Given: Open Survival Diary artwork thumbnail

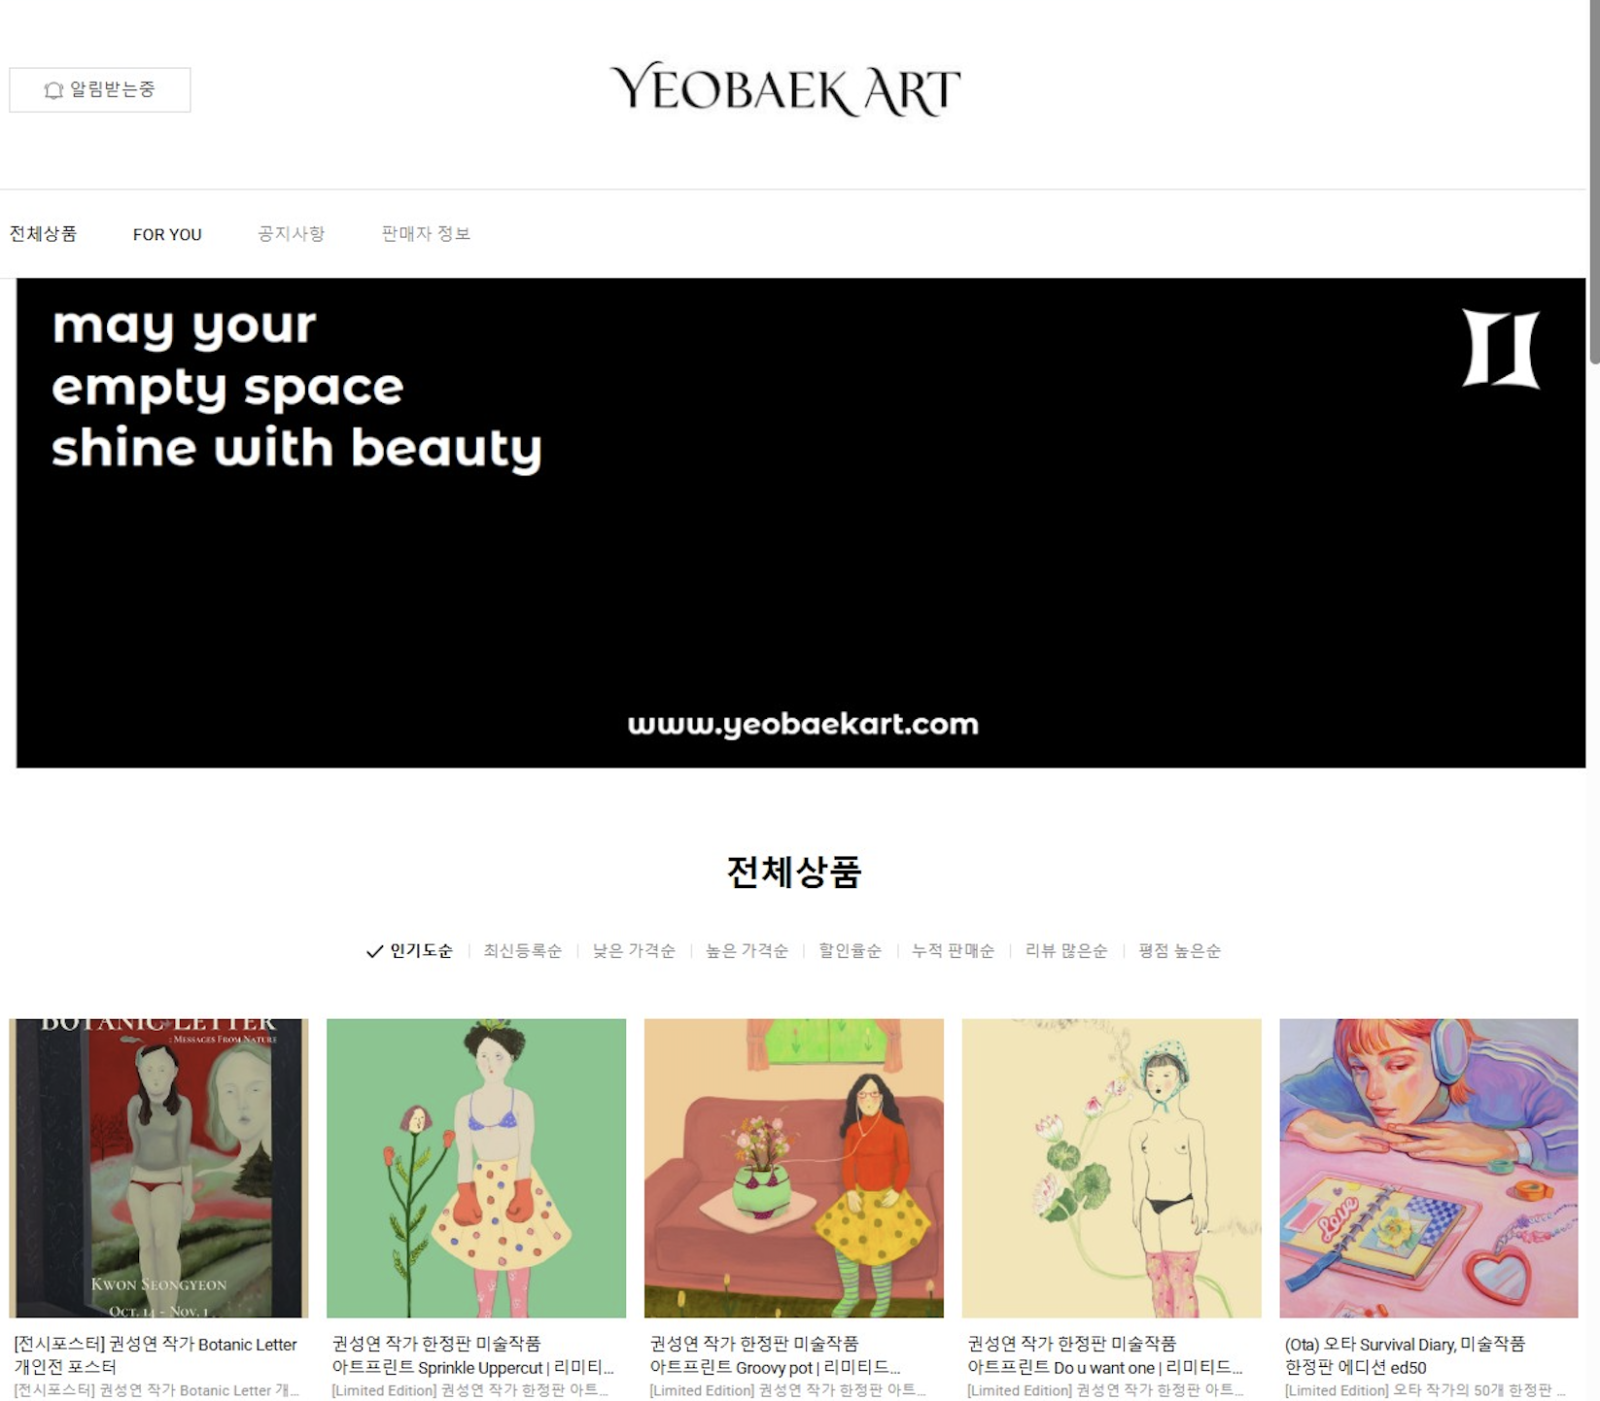Looking at the screenshot, I should coord(1429,1168).
